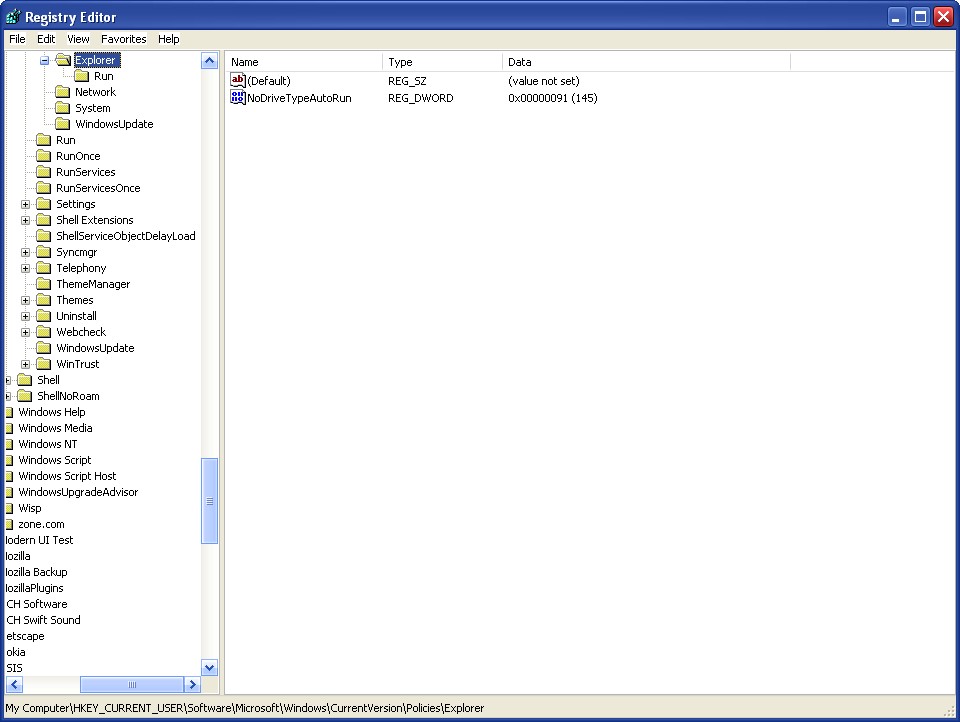Expand the Shell Extensions key

point(25,220)
